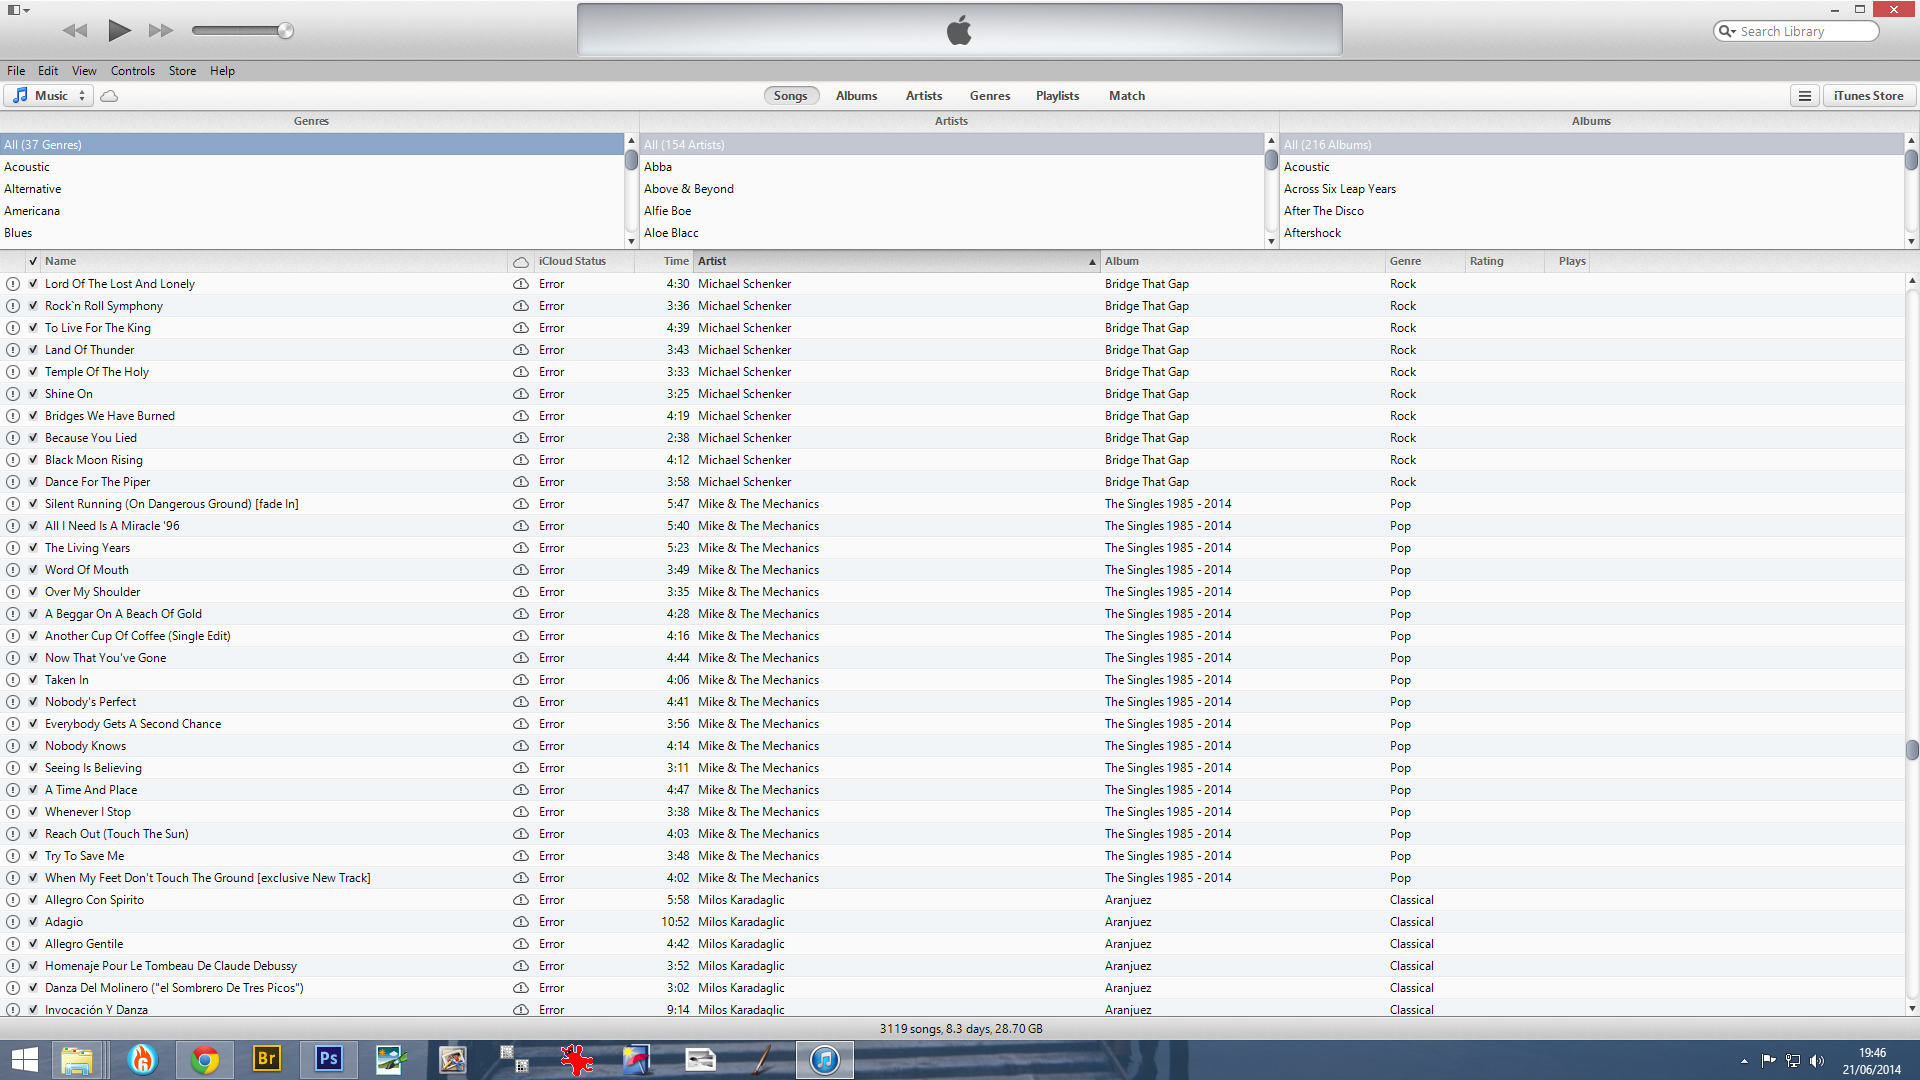The width and height of the screenshot is (1920, 1080).
Task: Uncheck the song The Living Years
Action: coord(33,548)
